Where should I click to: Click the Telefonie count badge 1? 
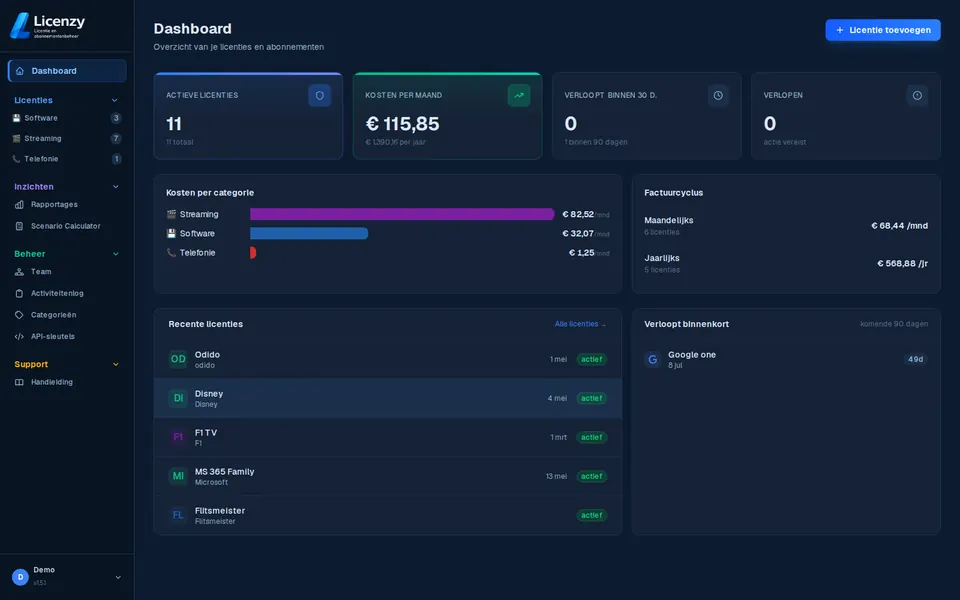coord(116,159)
